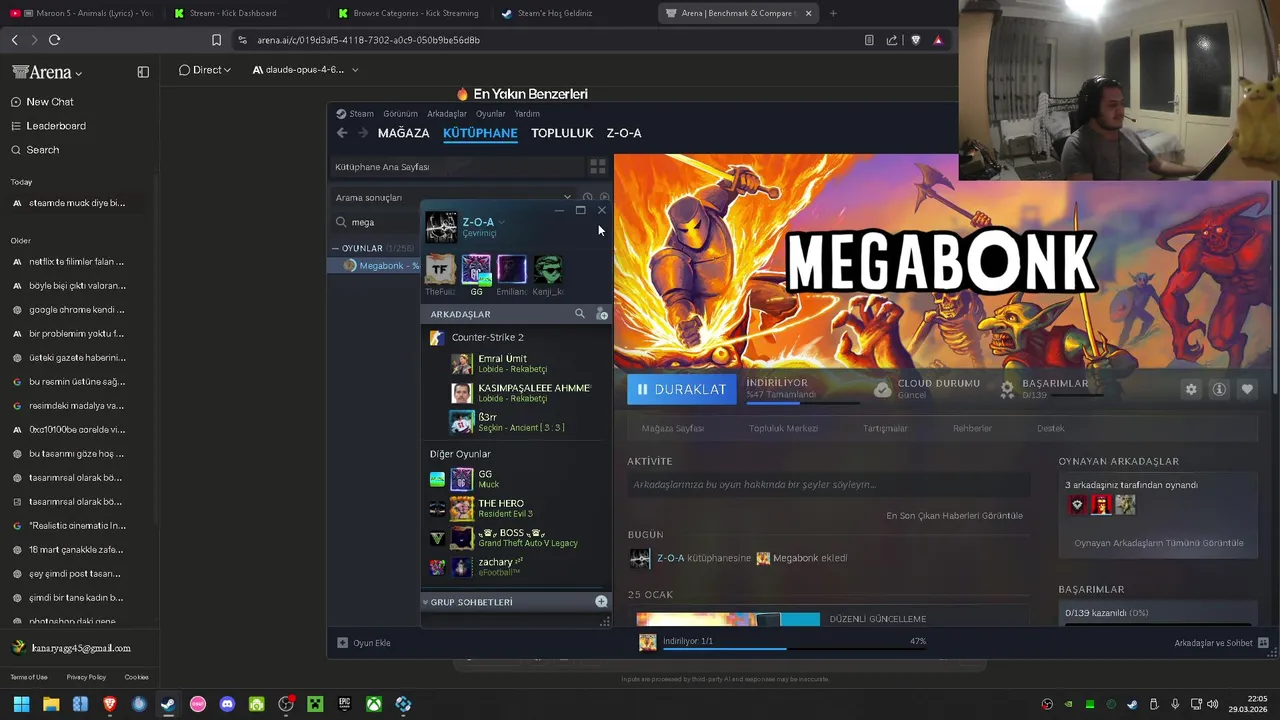Go to the TOPLULUK section
The height and width of the screenshot is (720, 1280).
562,133
